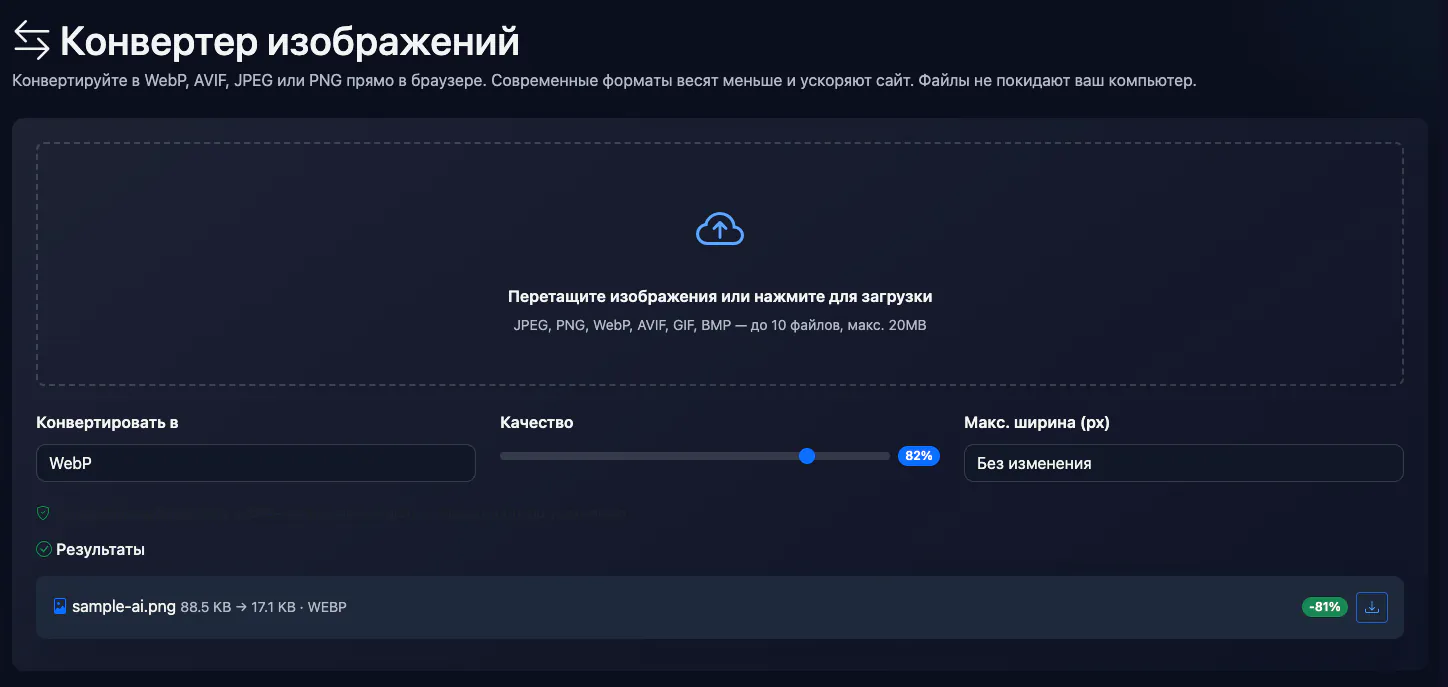The image size is (1448, 687).
Task: Click the Качество label
Action: click(537, 422)
